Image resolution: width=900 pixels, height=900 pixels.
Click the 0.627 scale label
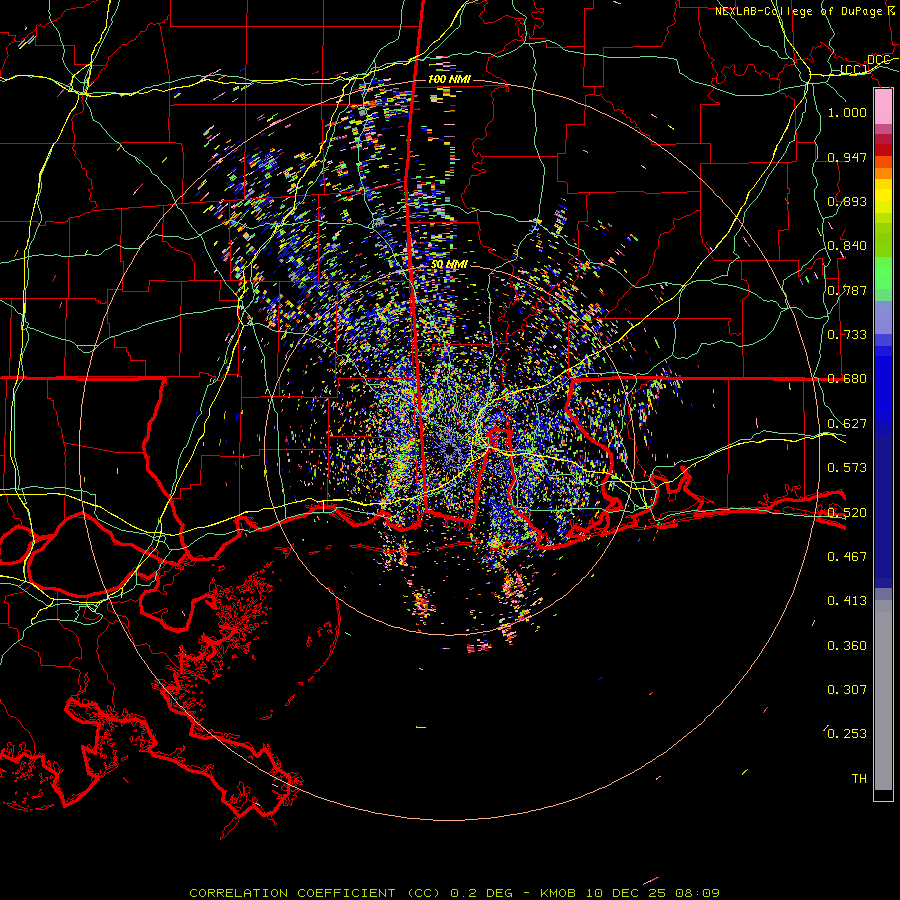point(847,424)
